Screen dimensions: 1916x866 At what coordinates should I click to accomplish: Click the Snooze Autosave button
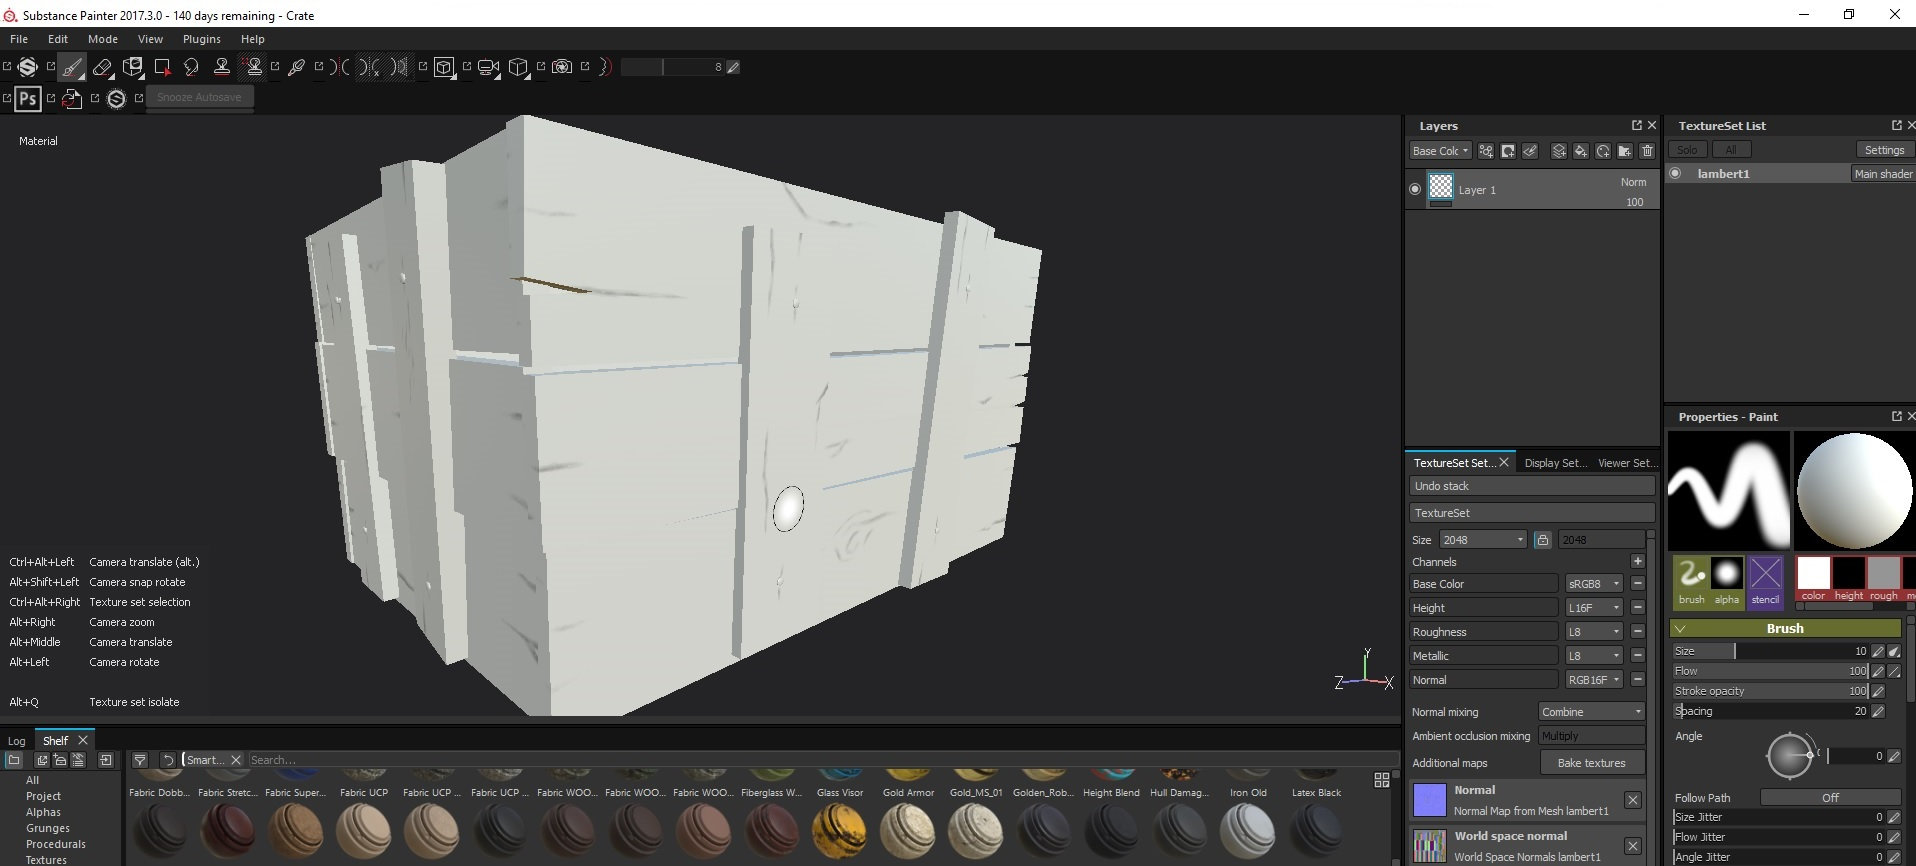199,97
